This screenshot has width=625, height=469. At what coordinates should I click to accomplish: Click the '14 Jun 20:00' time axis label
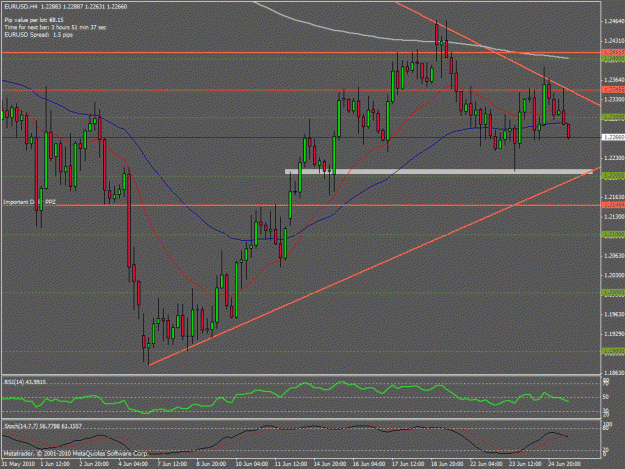tap(330, 464)
